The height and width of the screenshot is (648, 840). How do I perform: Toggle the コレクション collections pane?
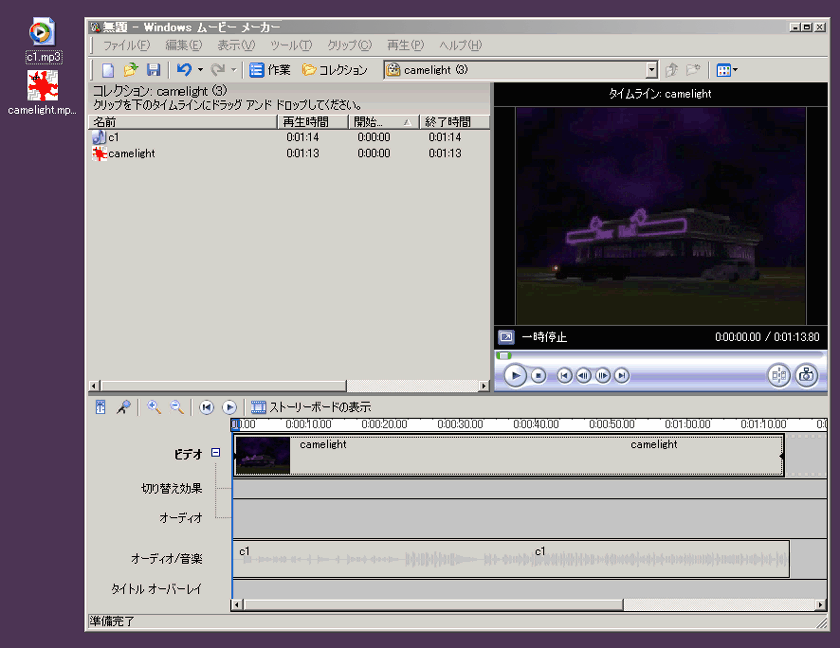334,70
